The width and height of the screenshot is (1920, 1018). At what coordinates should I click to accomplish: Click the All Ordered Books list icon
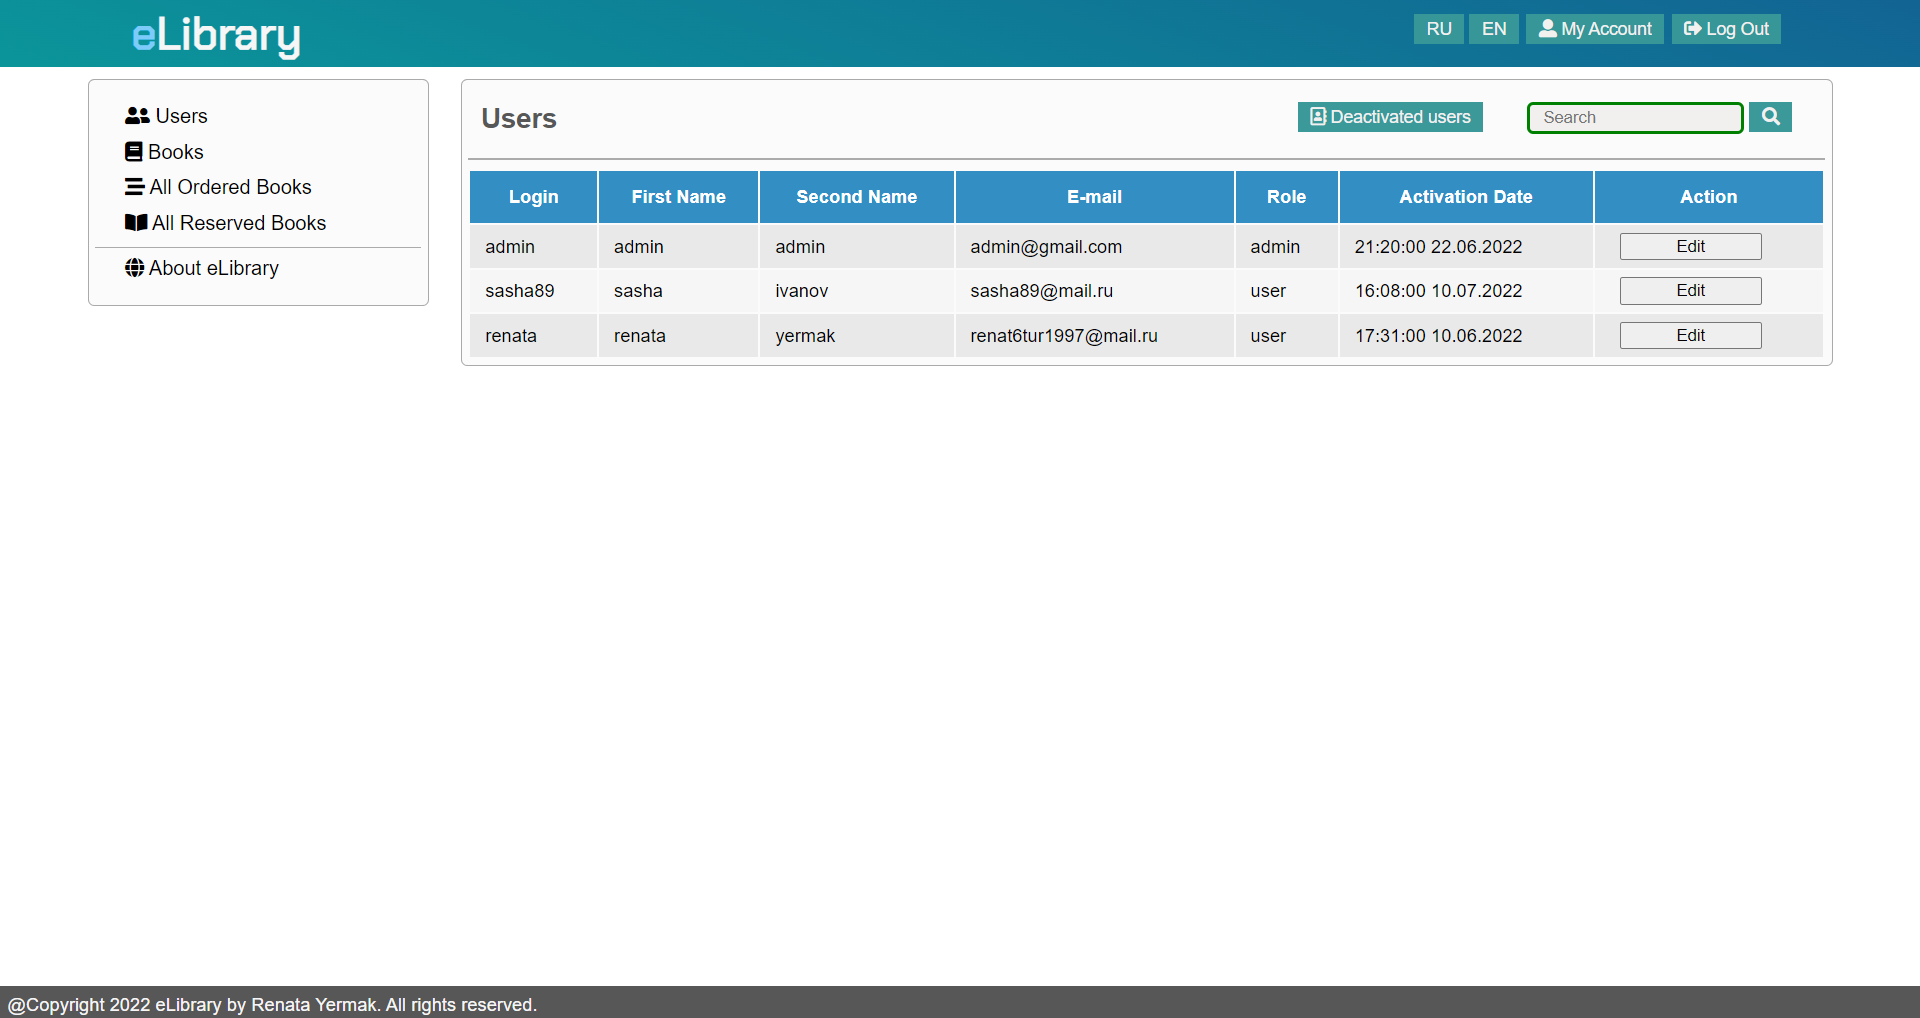pos(136,187)
